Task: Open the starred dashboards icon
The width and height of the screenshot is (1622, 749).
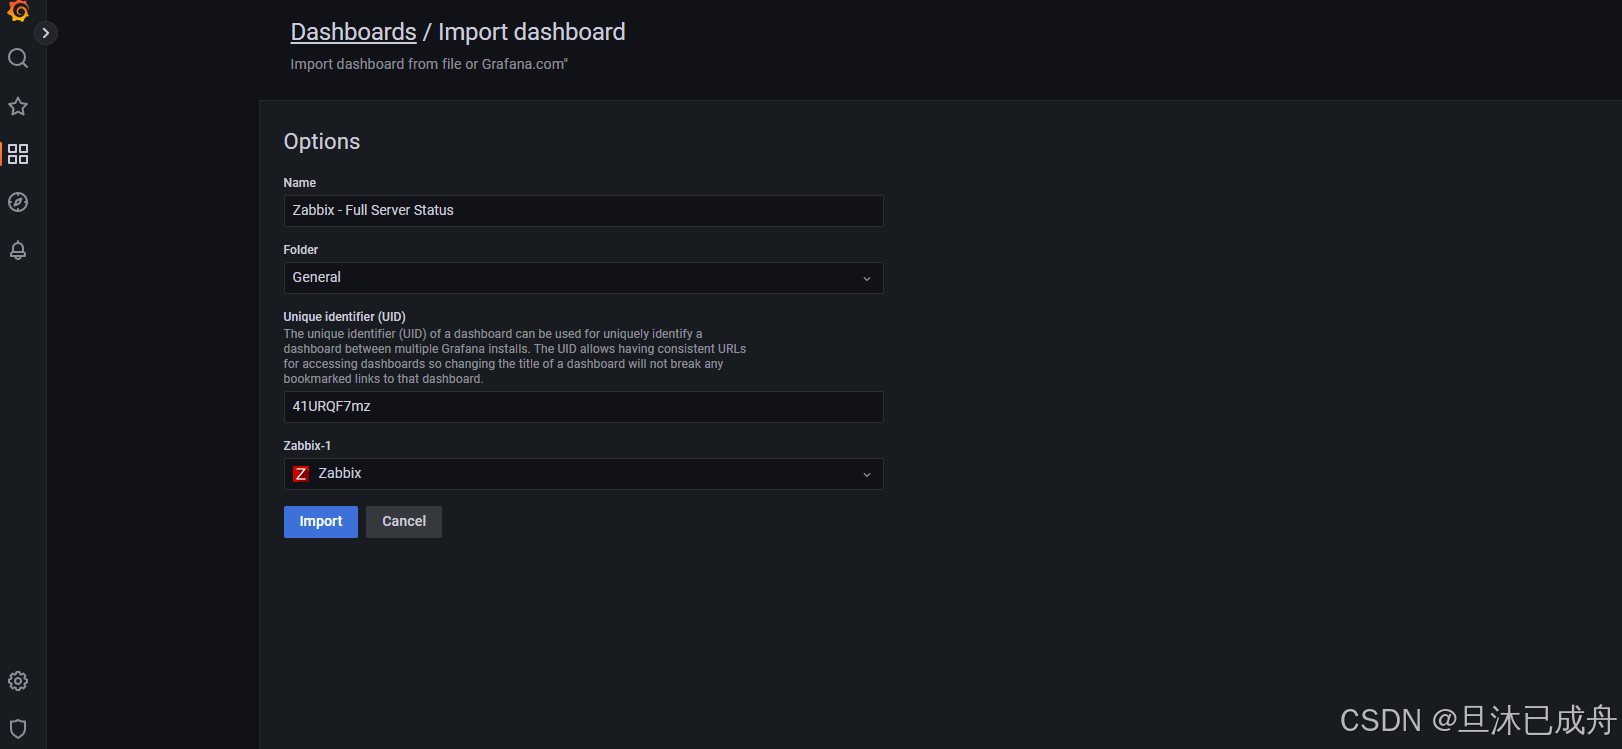Action: [x=18, y=106]
